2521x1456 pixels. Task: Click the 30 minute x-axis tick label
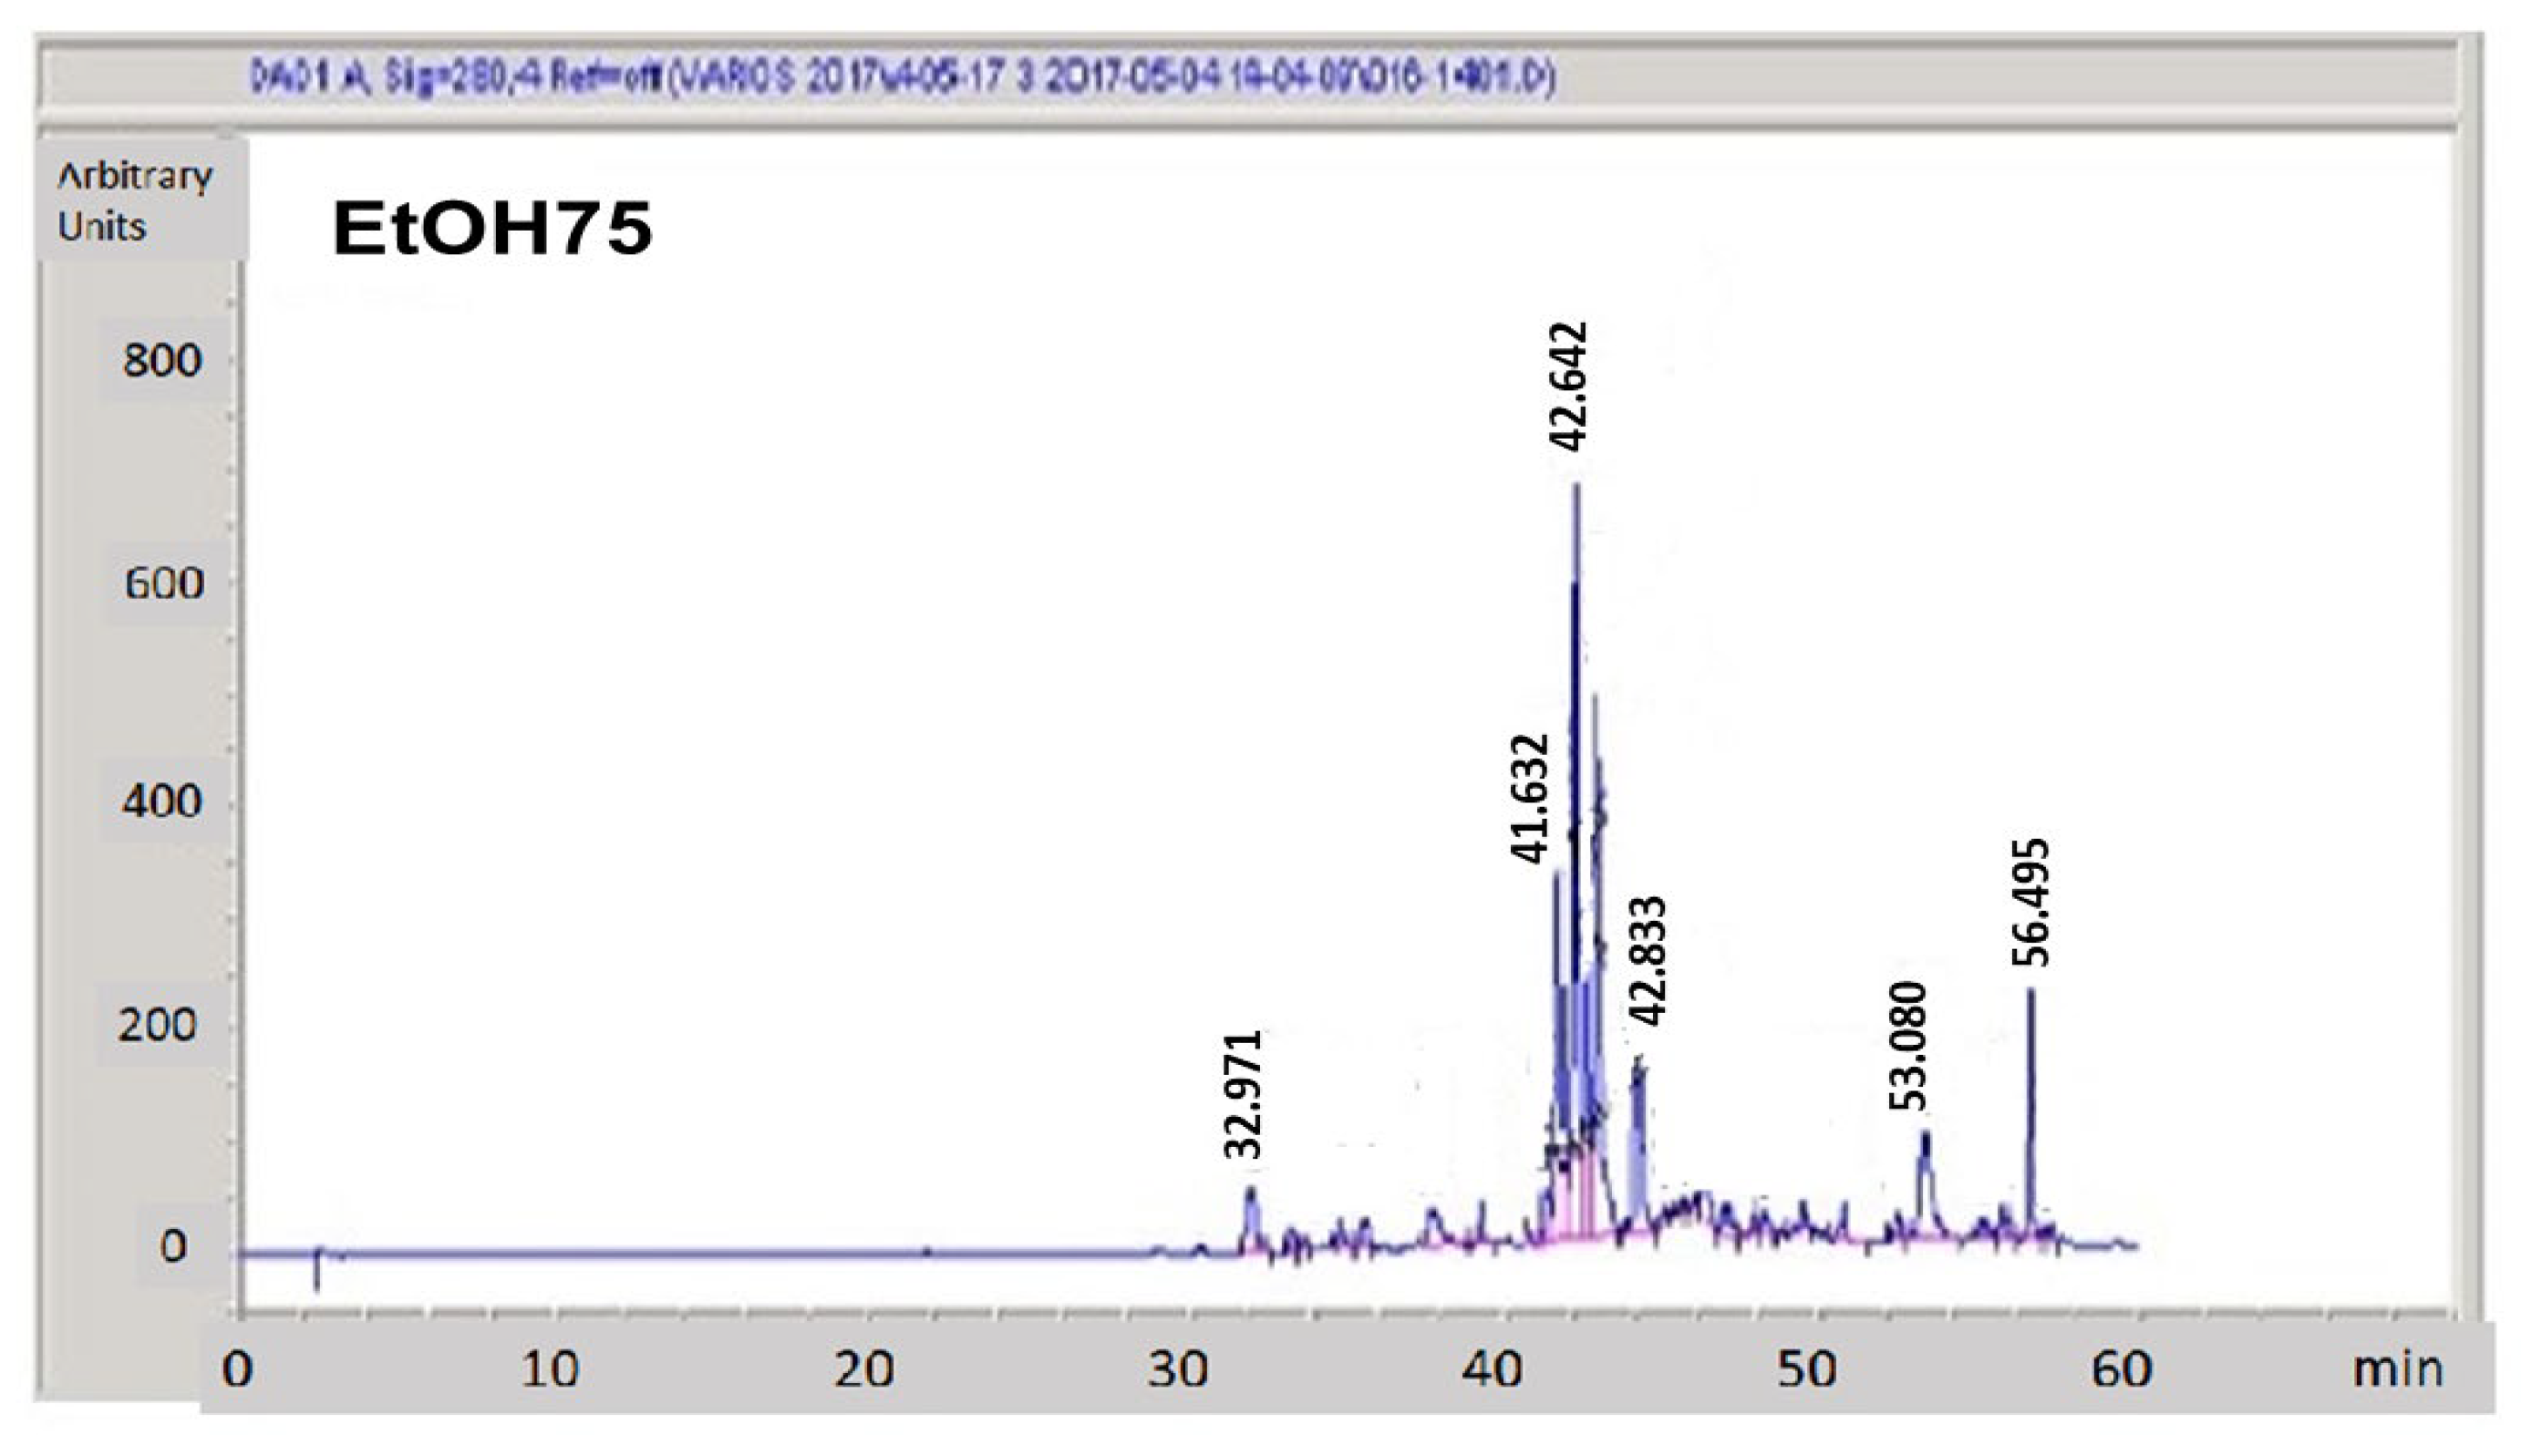pos(1178,1370)
